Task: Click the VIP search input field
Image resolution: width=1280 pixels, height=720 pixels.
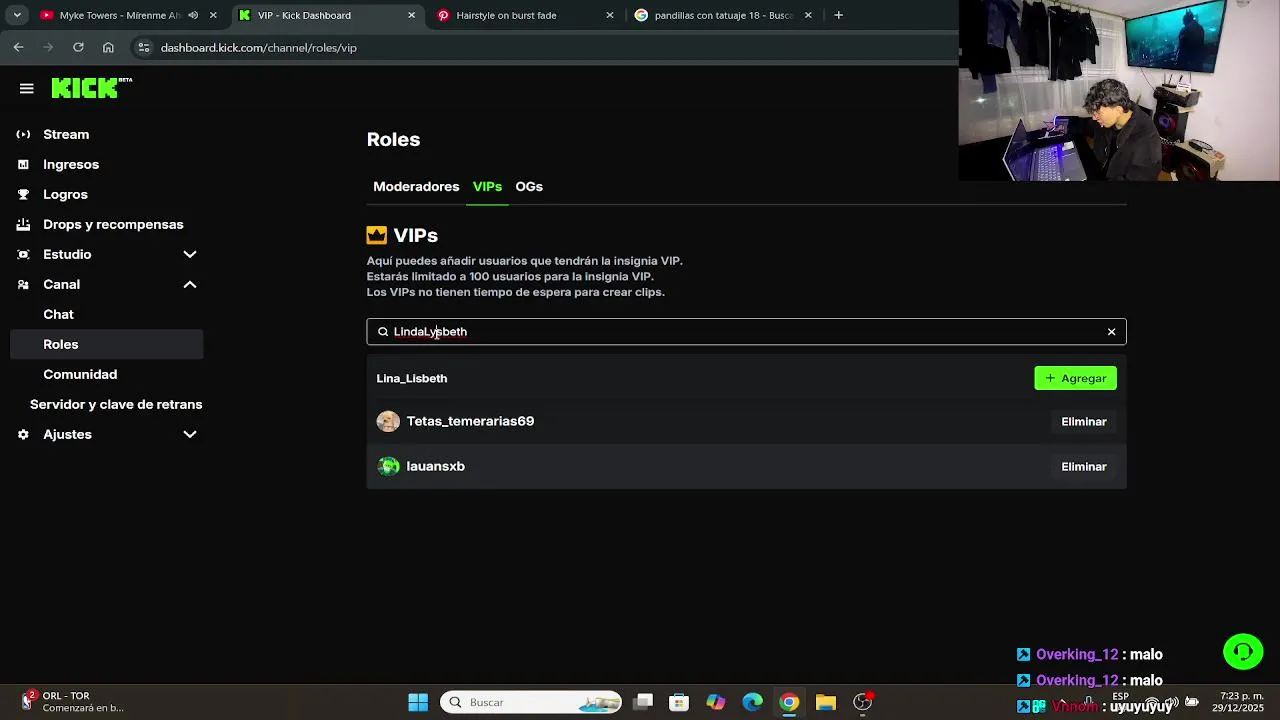Action: [746, 332]
